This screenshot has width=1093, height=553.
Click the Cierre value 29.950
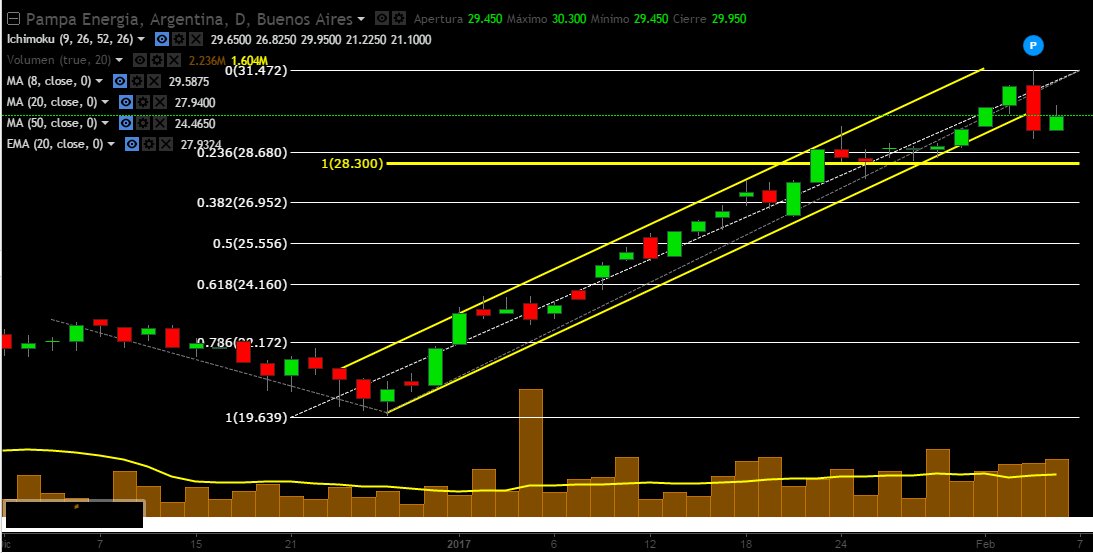(728, 19)
